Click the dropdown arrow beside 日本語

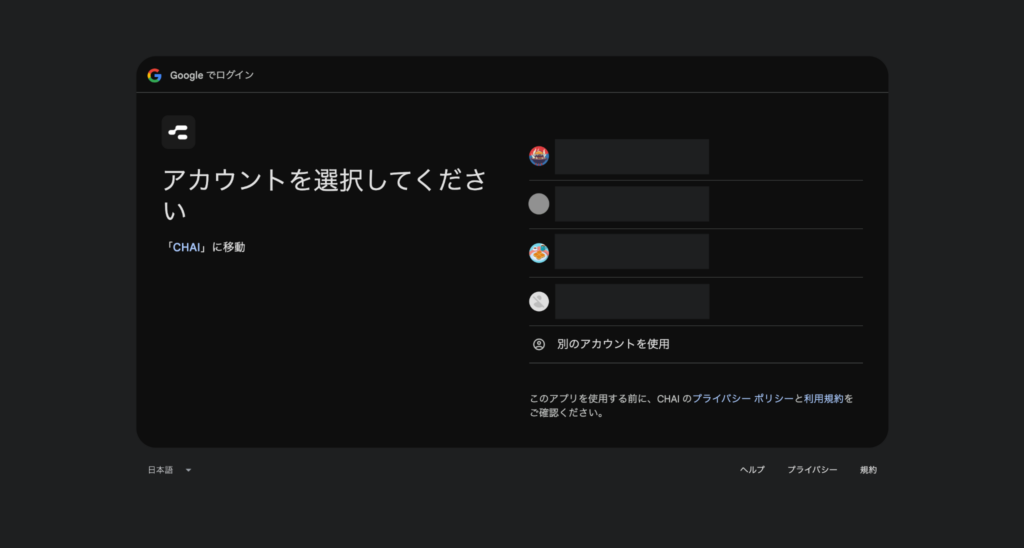(188, 470)
